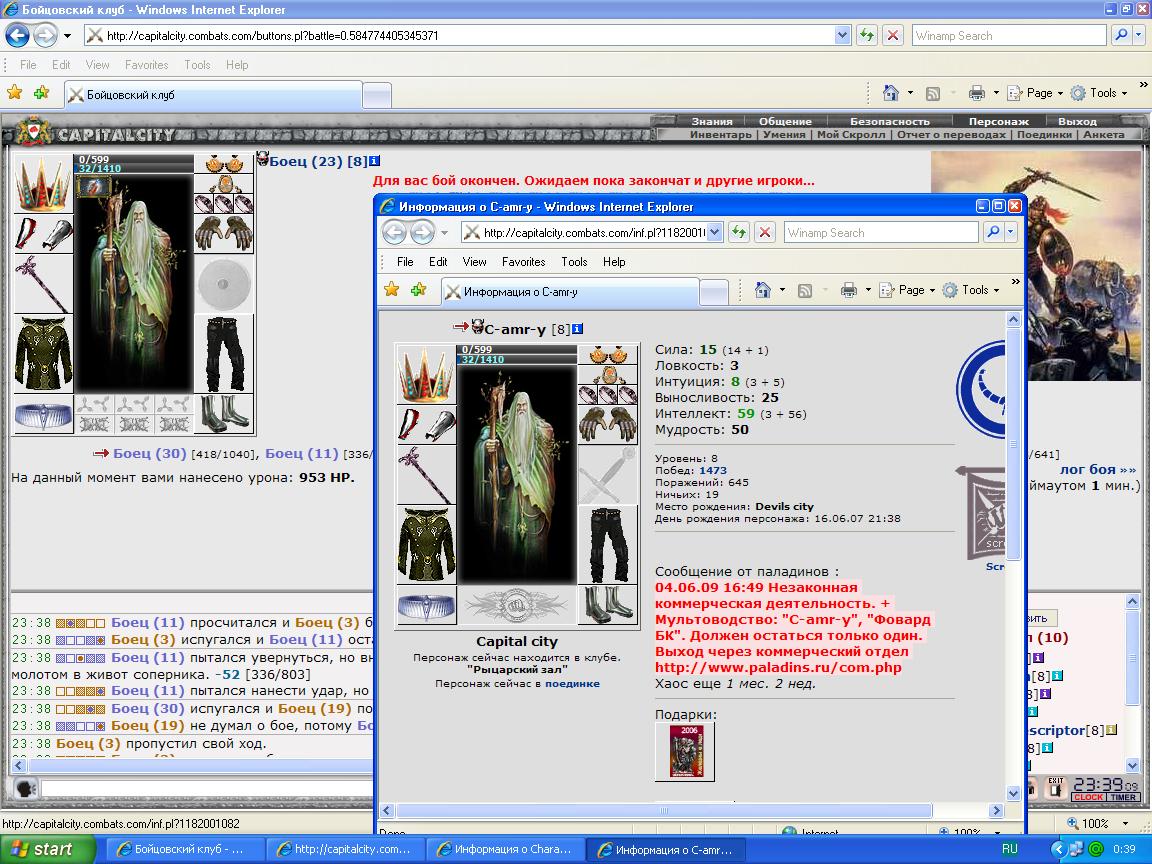Click the RU language indicator on the taskbar

[x=1009, y=849]
